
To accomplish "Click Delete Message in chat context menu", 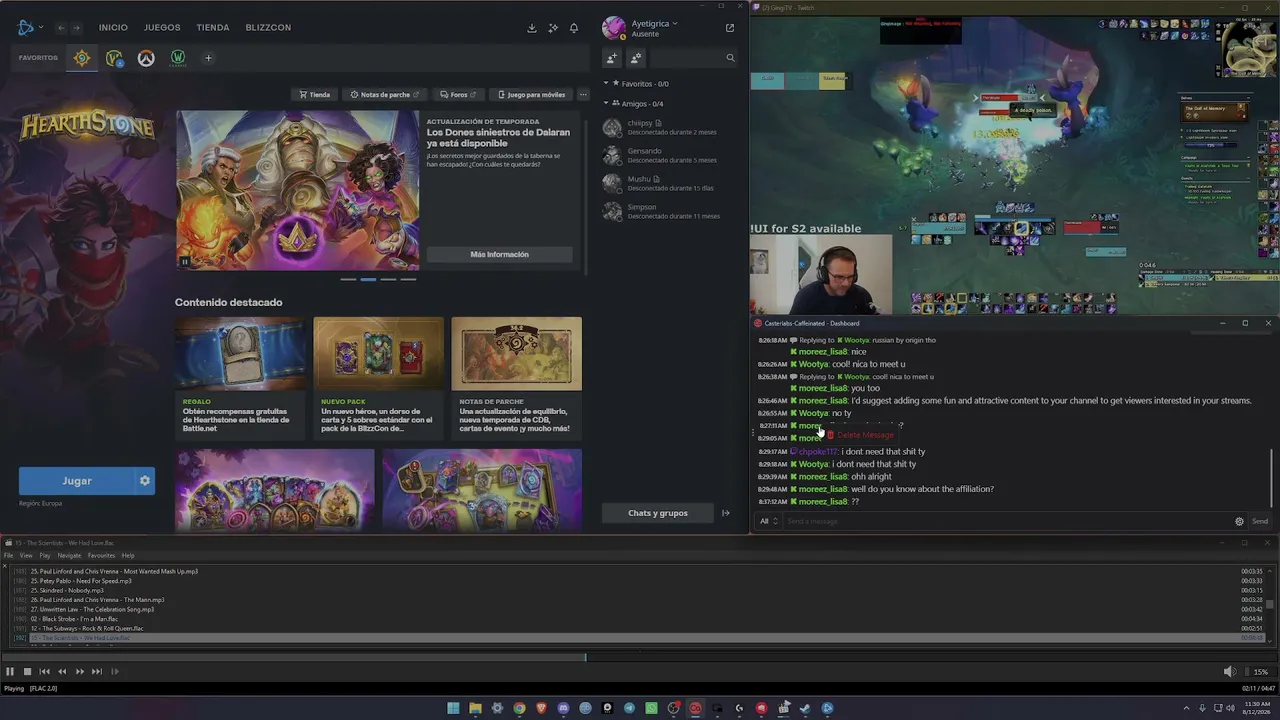I will [859, 435].
